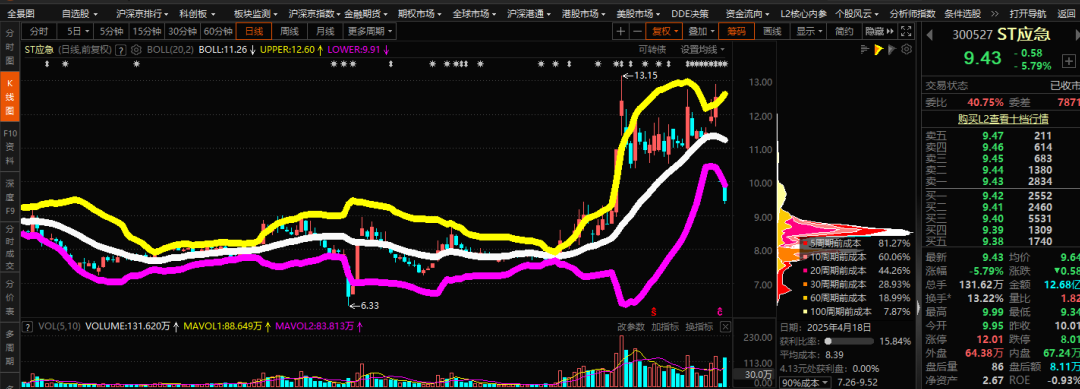Open the 全球市场 menu

point(475,13)
